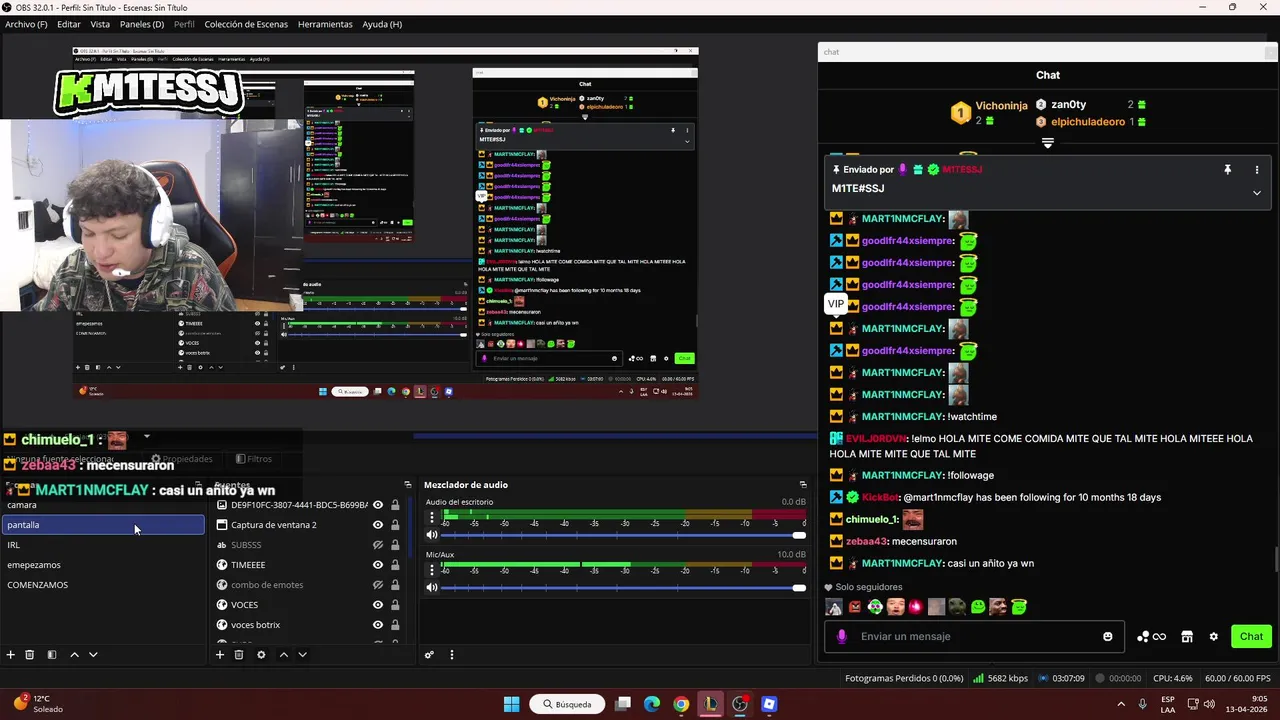Pop out the Fuentes dock
The image size is (1280, 720).
point(408,485)
